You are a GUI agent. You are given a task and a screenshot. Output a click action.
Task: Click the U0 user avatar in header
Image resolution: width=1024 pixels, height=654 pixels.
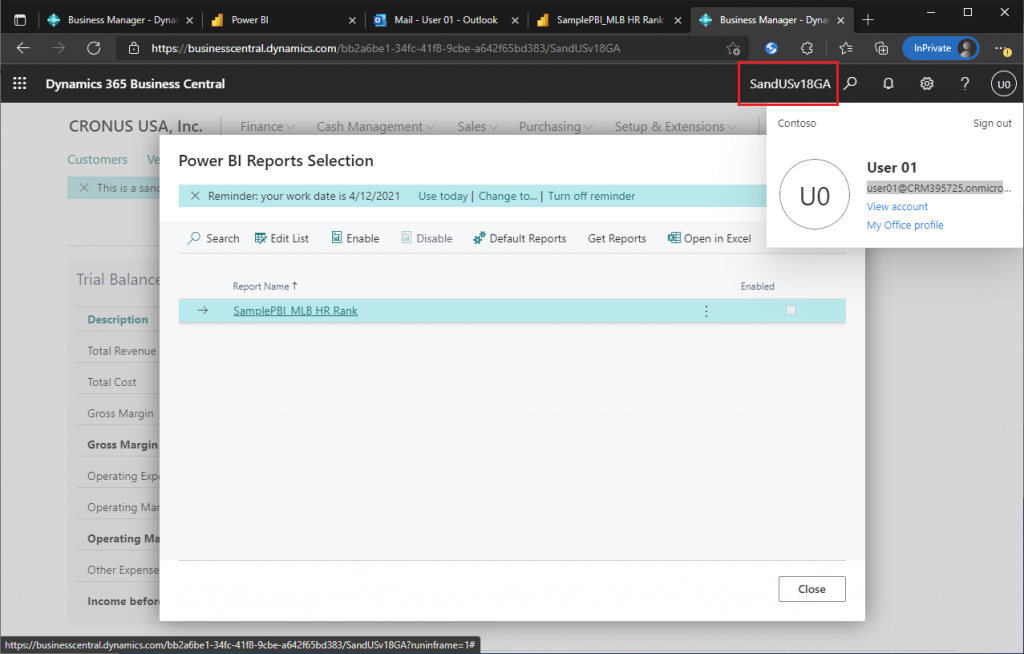1004,84
